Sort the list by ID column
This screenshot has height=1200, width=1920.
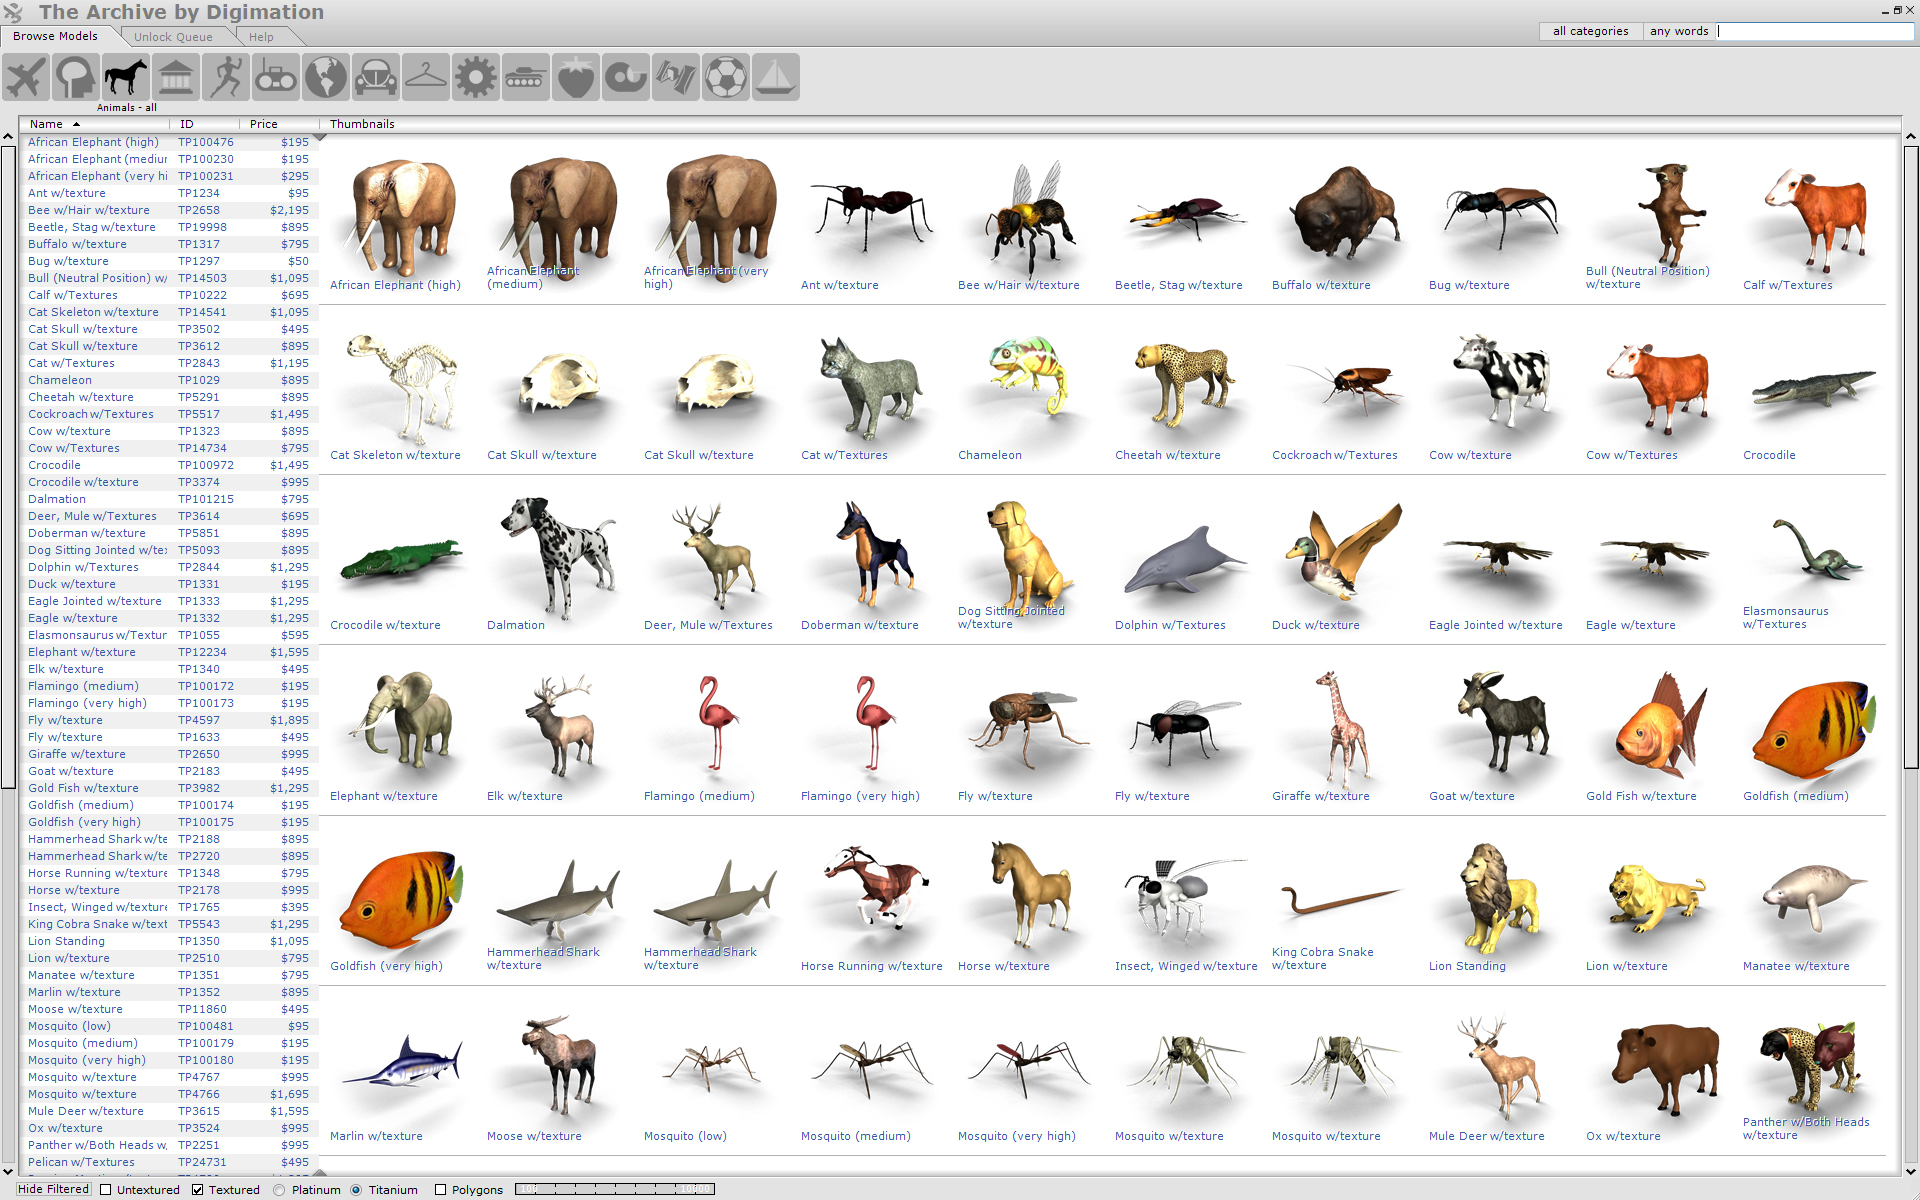(x=204, y=124)
